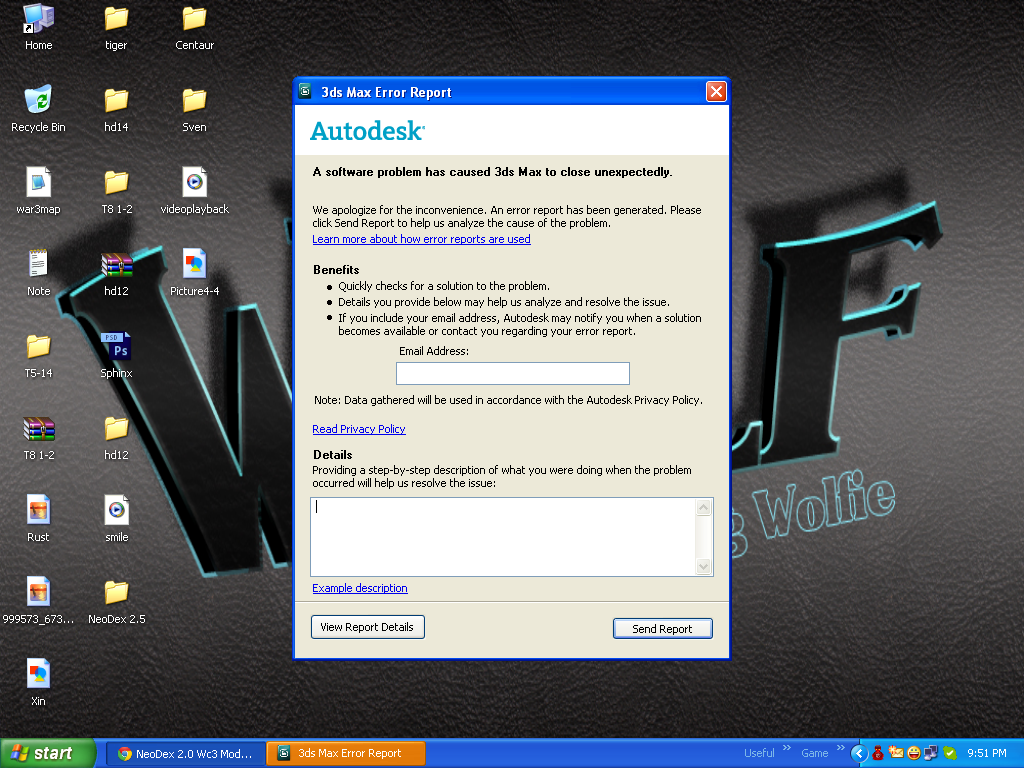Click View Report Details button
This screenshot has width=1024, height=768.
pos(367,627)
